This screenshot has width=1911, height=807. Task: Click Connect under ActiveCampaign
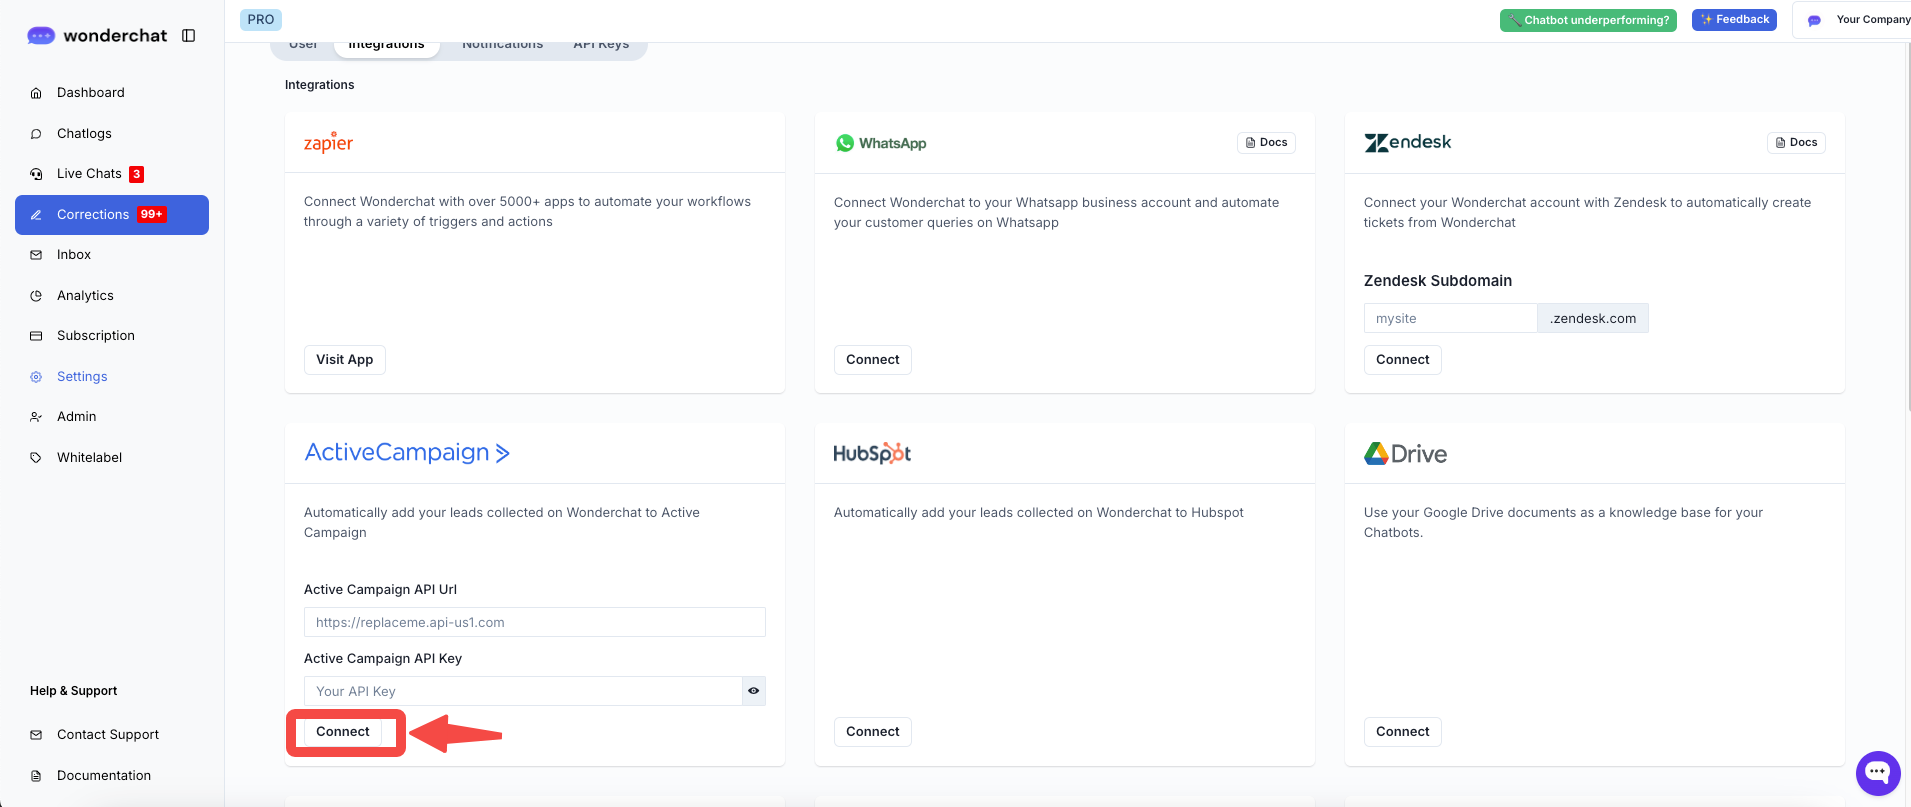[343, 732]
